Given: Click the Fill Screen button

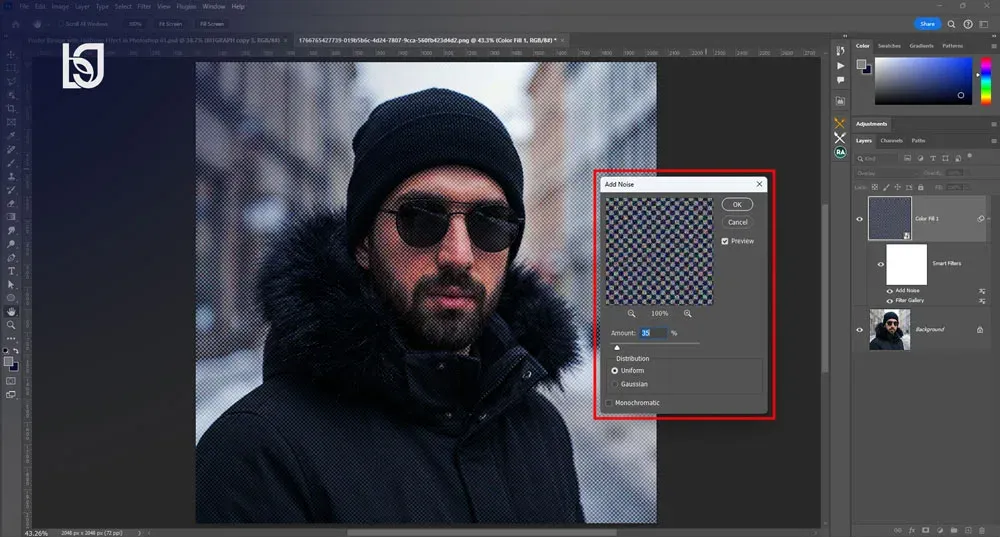Looking at the screenshot, I should [212, 24].
